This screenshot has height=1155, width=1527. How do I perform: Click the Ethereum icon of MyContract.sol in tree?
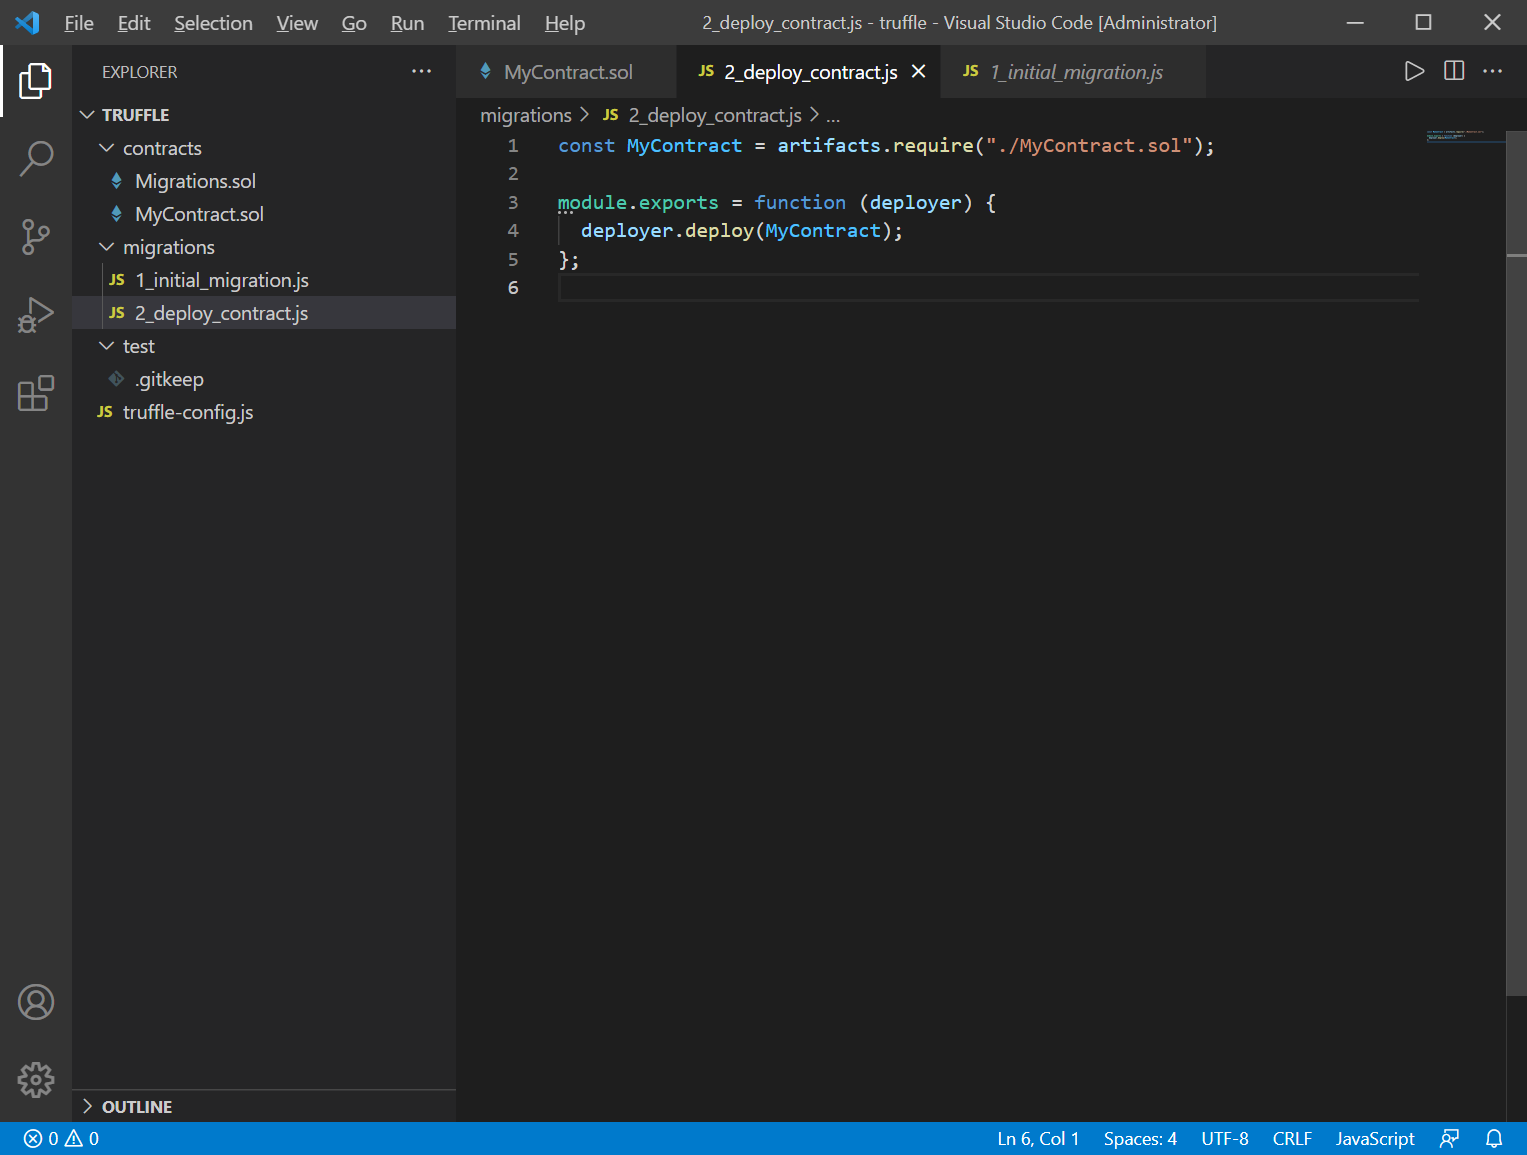117,214
